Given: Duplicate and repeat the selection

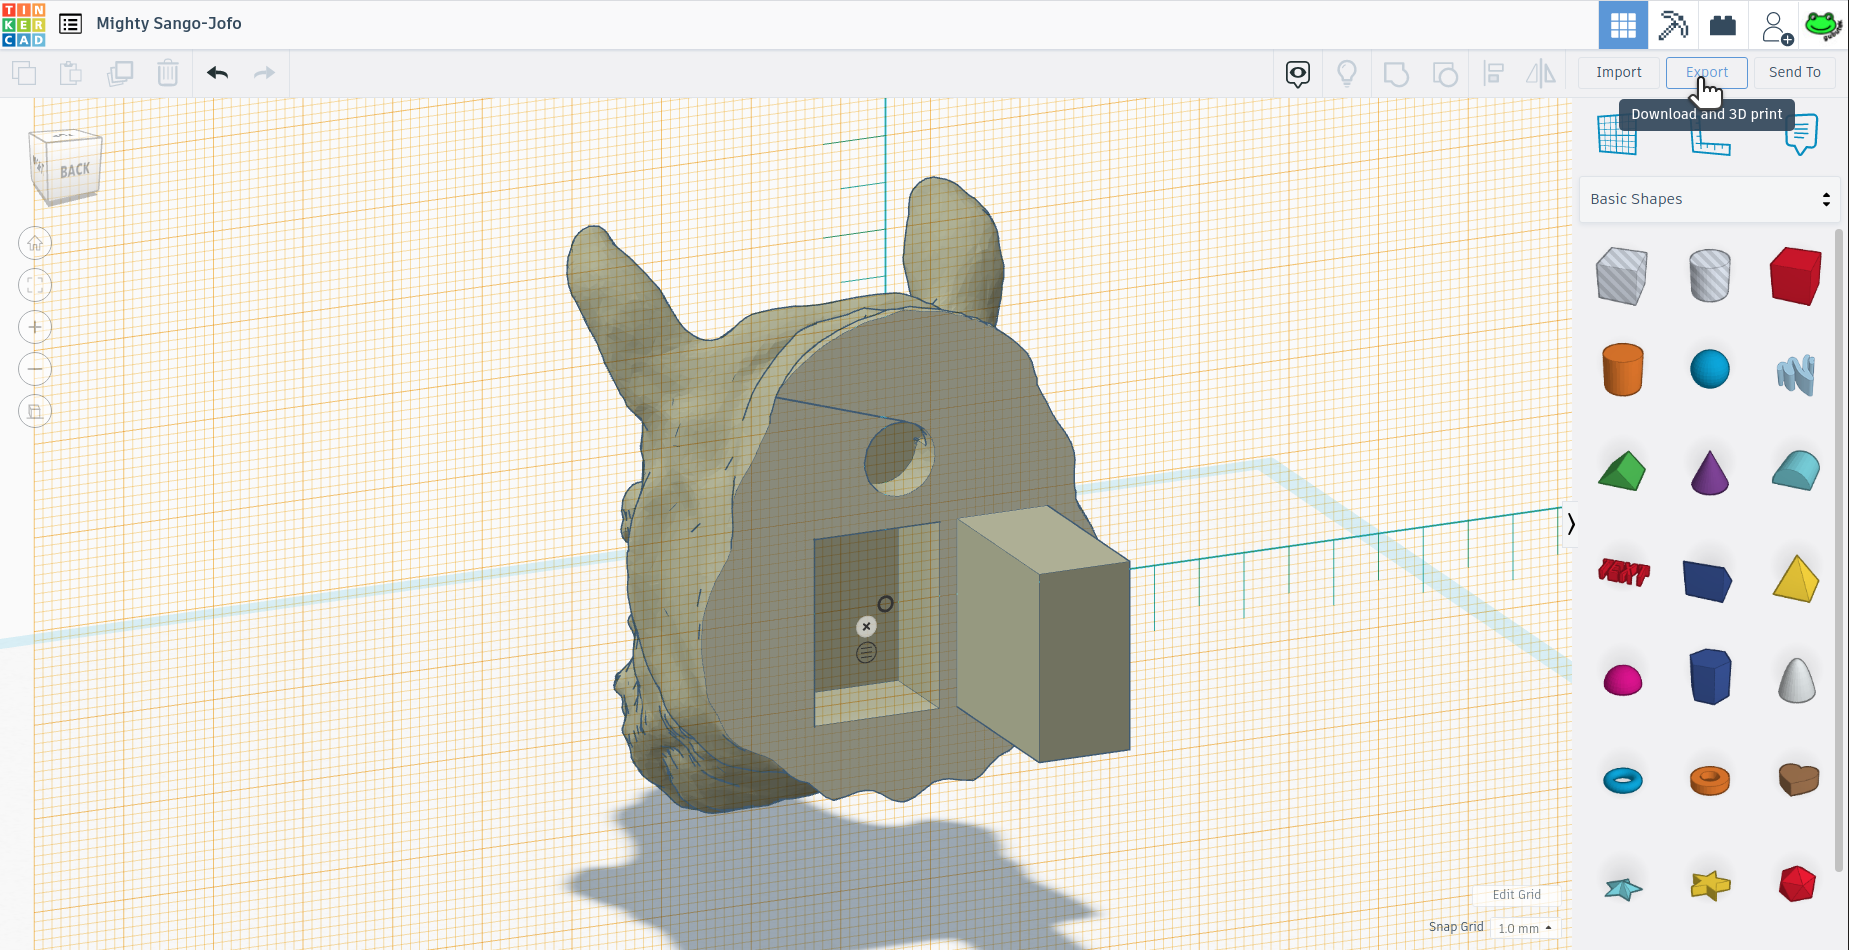Looking at the screenshot, I should 120,73.
